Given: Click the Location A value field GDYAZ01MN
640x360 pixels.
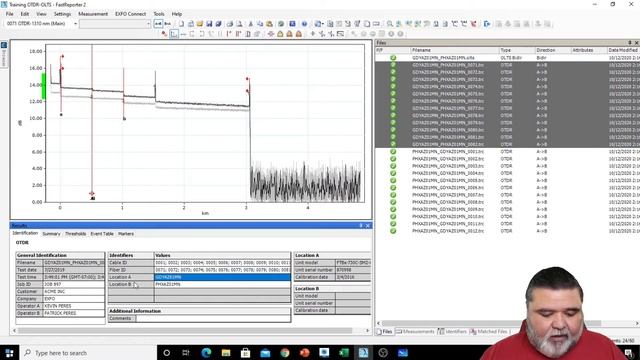Looking at the screenshot, I should [x=222, y=277].
